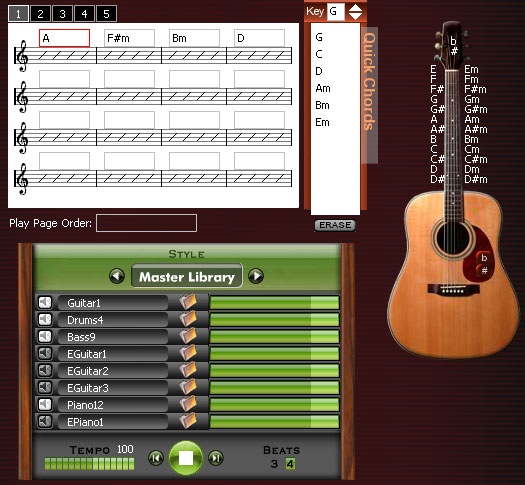This screenshot has height=485, width=525.
Task: Select 3 beats per measure
Action: (274, 464)
